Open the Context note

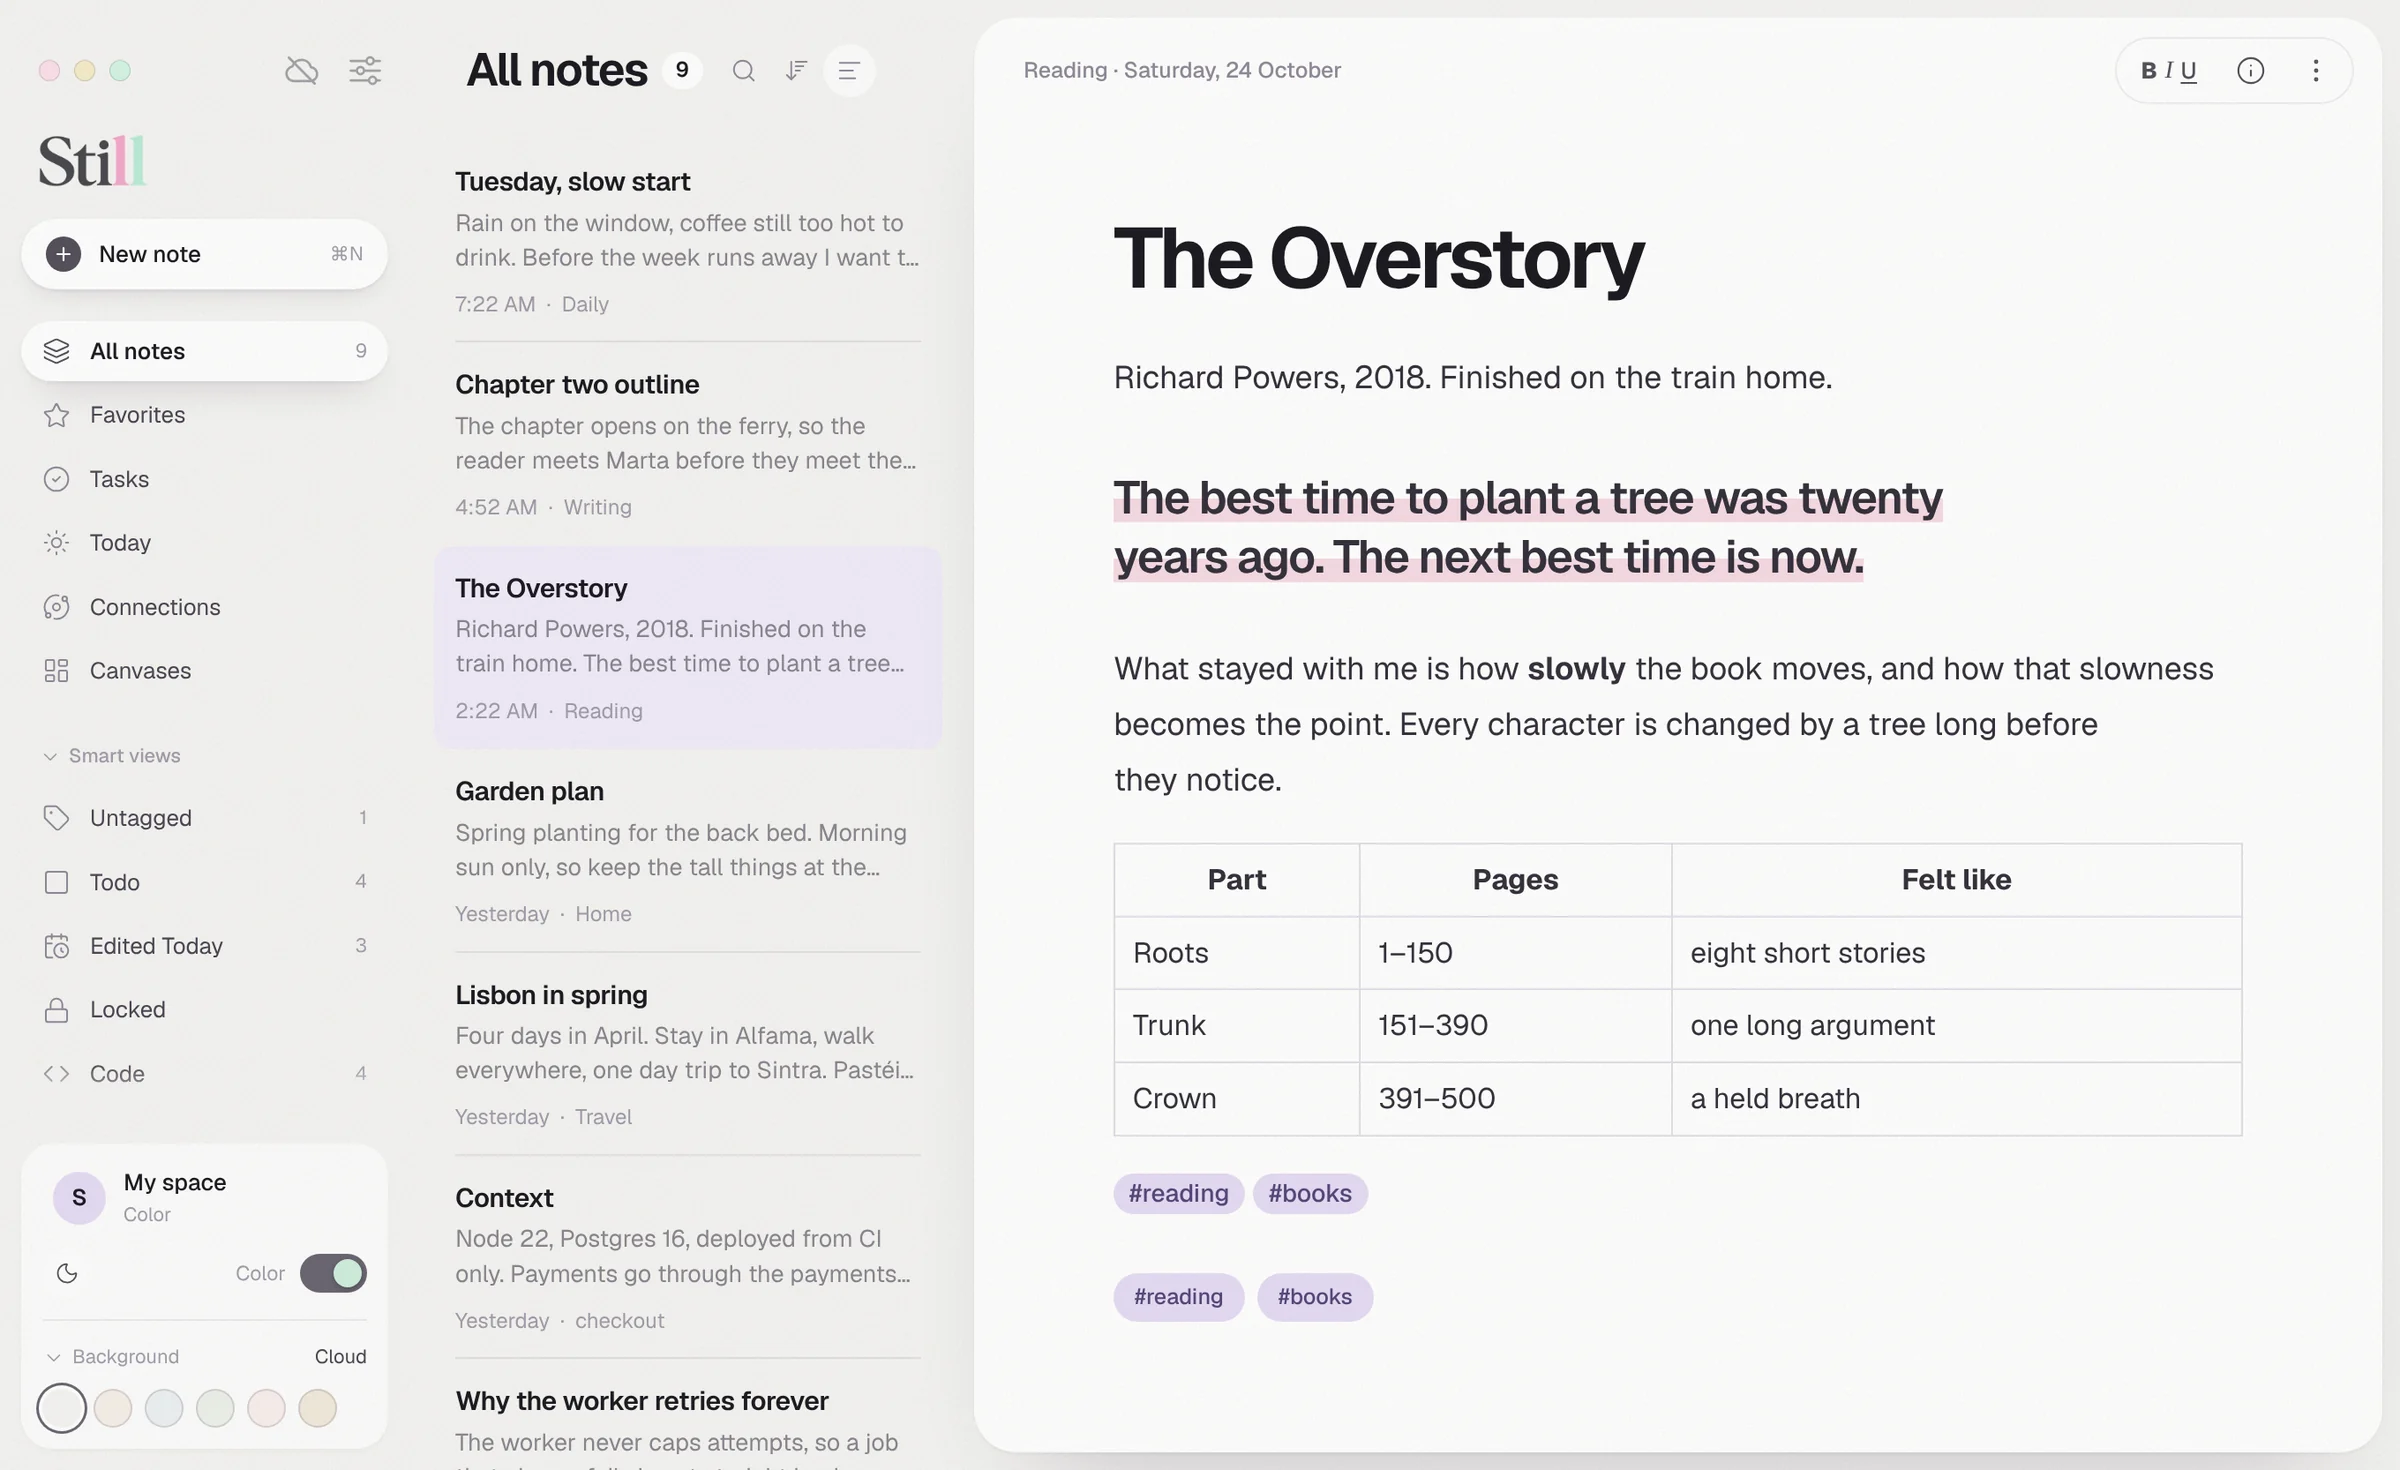pyautogui.click(x=688, y=1257)
